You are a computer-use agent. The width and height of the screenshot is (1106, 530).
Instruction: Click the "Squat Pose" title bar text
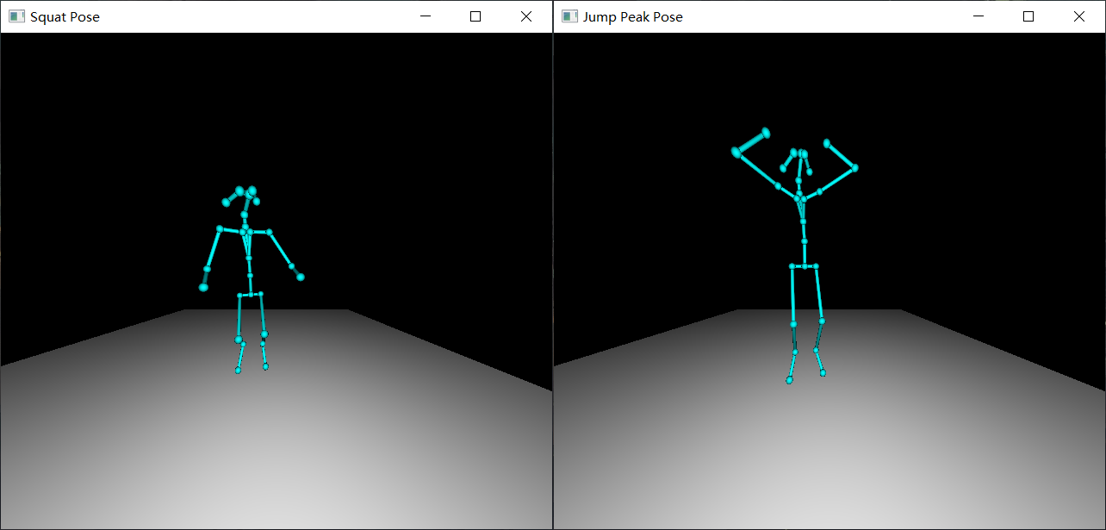point(65,17)
